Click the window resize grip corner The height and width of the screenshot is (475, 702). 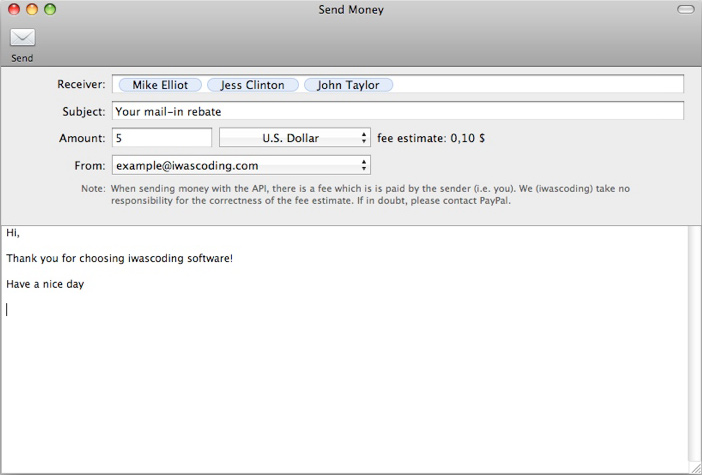(695, 468)
